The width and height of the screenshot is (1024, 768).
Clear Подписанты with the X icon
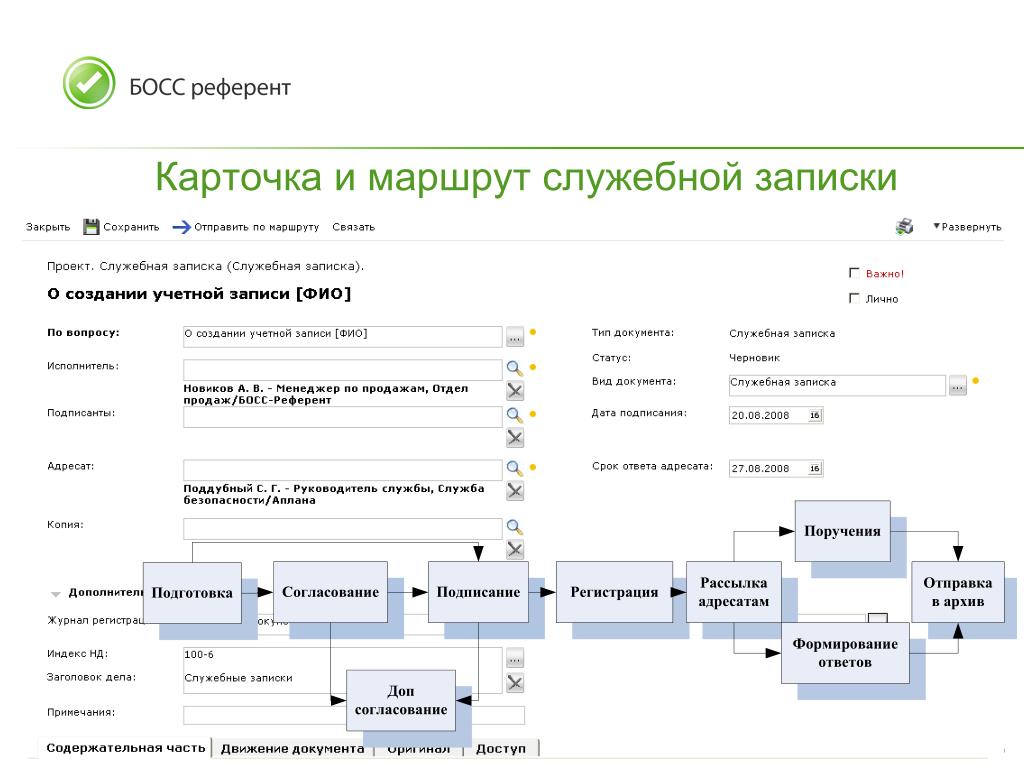(515, 438)
